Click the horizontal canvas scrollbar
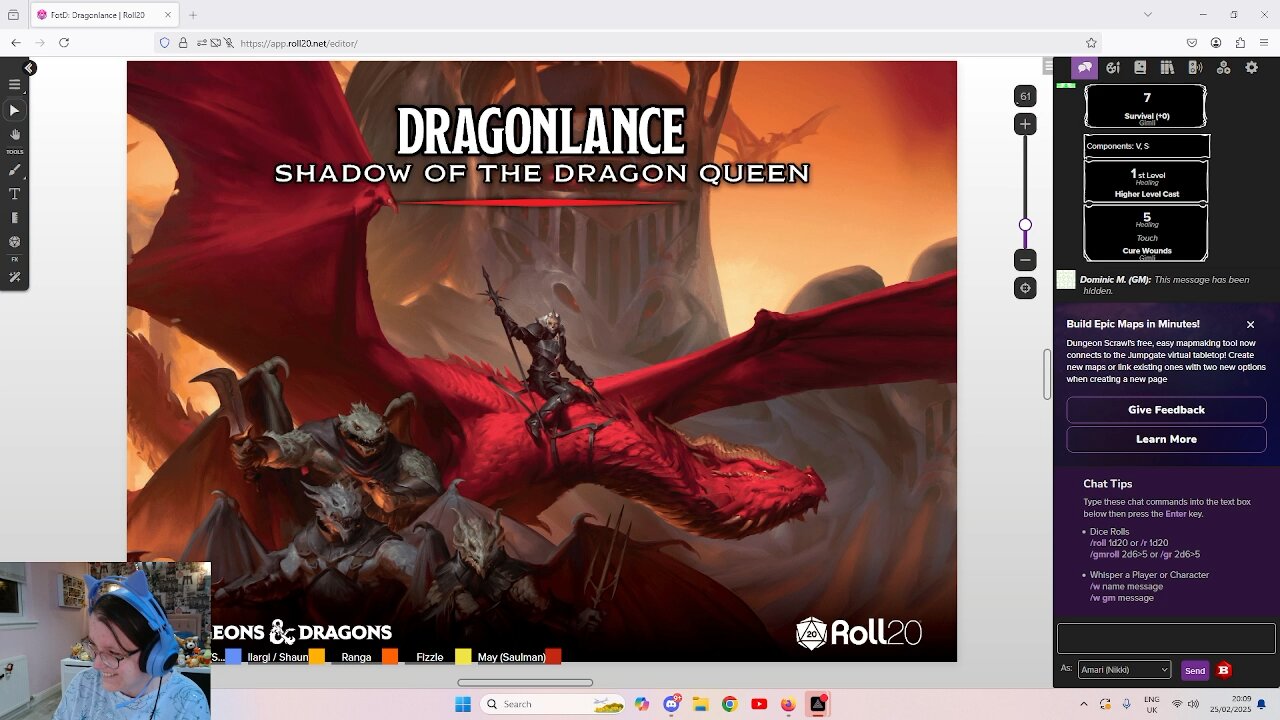This screenshot has width=1280, height=720. 525,683
